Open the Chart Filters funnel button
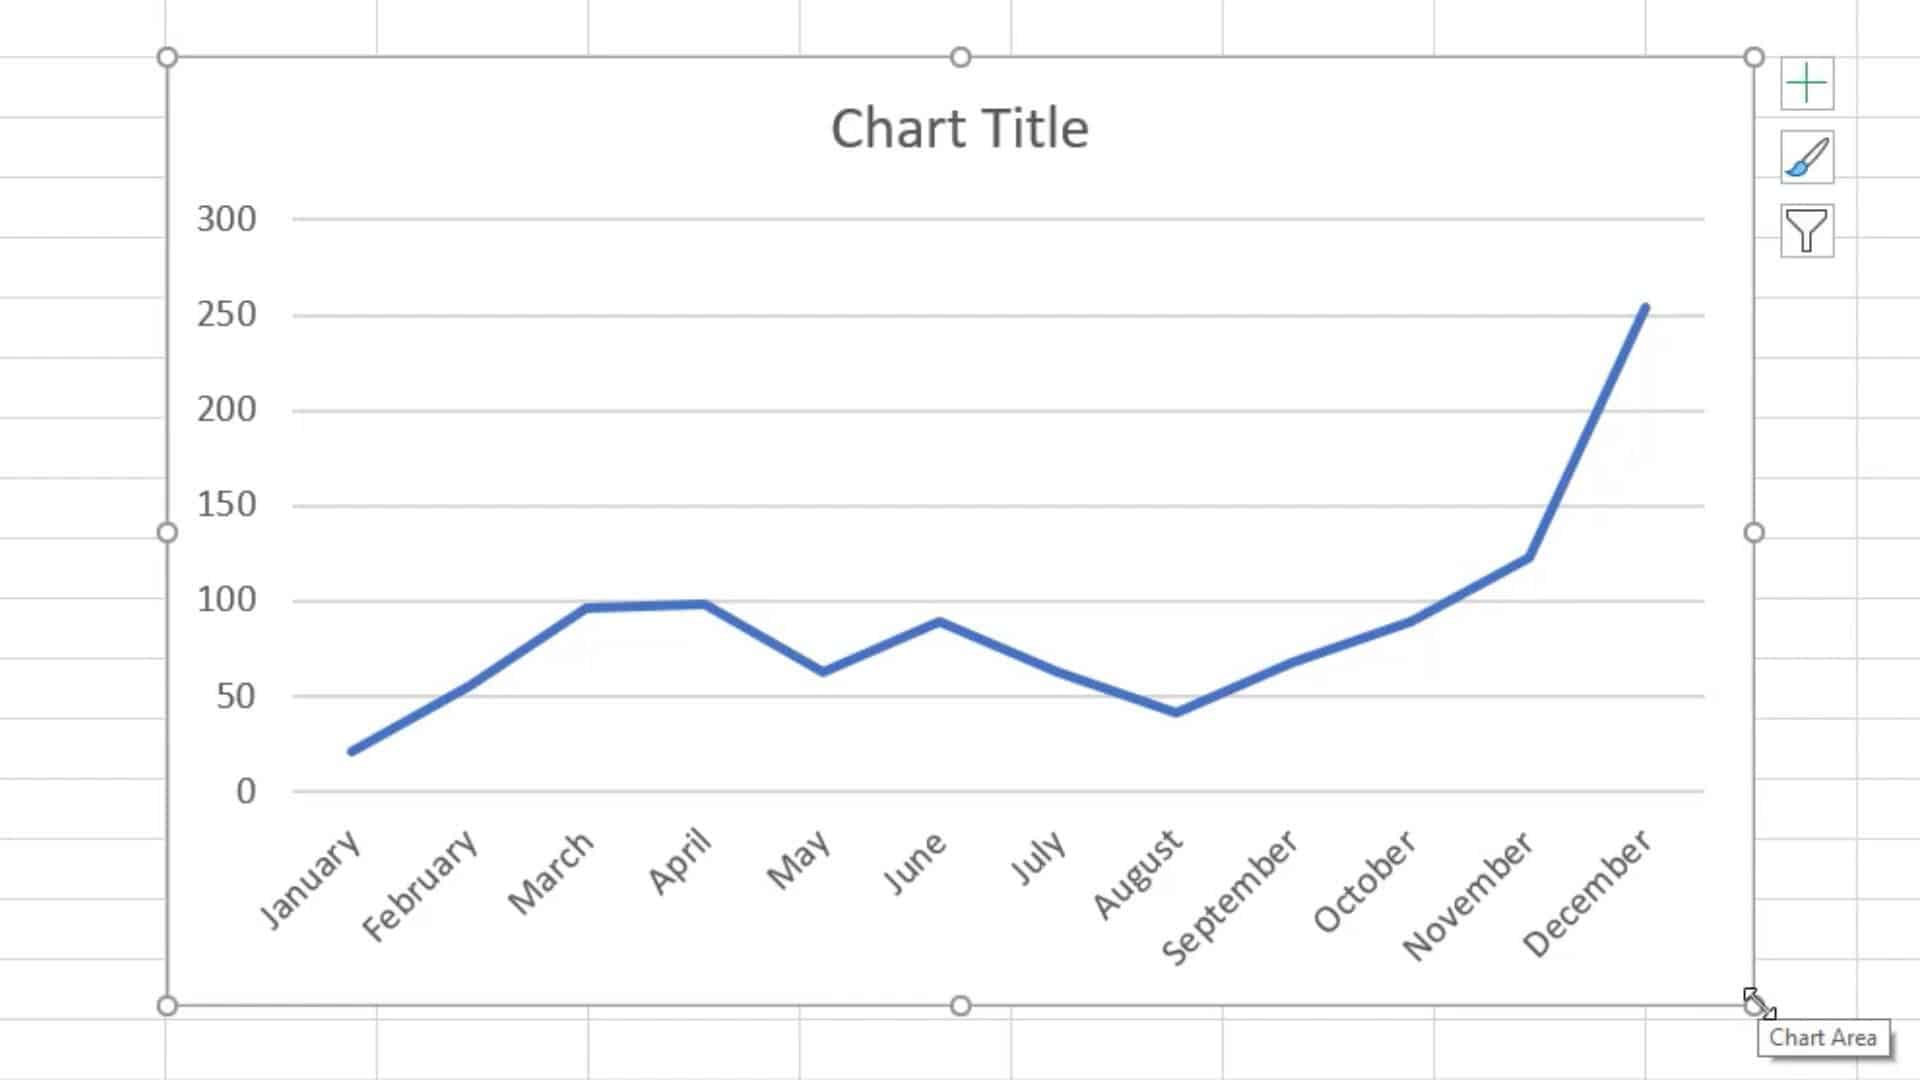Screen dimensions: 1920x1080 tap(1806, 230)
